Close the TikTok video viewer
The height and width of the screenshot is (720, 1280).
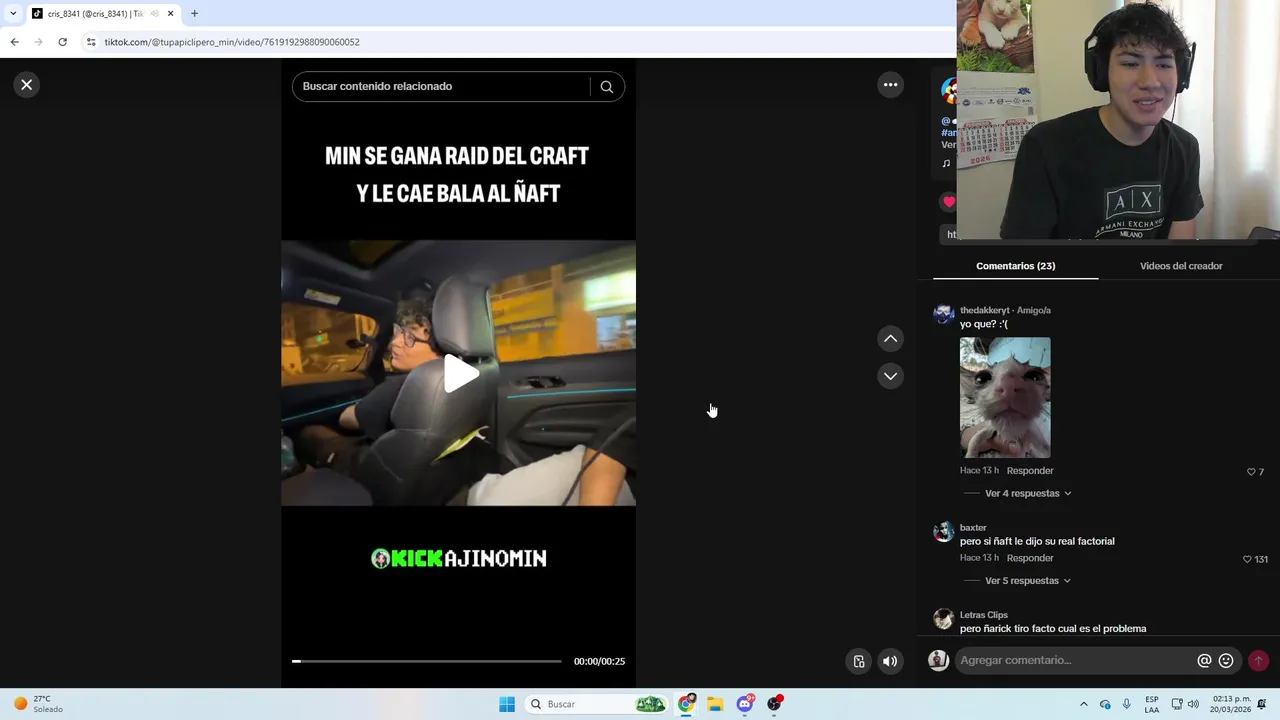coord(27,85)
